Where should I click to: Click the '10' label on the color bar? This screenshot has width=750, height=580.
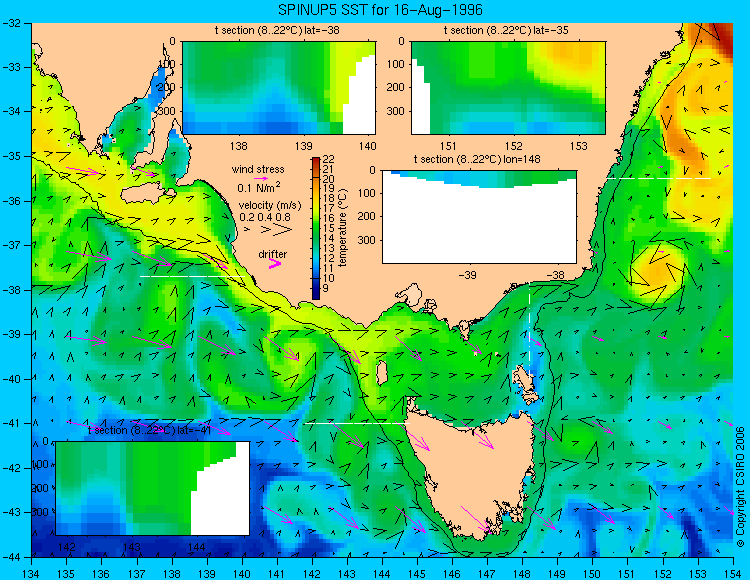click(329, 278)
